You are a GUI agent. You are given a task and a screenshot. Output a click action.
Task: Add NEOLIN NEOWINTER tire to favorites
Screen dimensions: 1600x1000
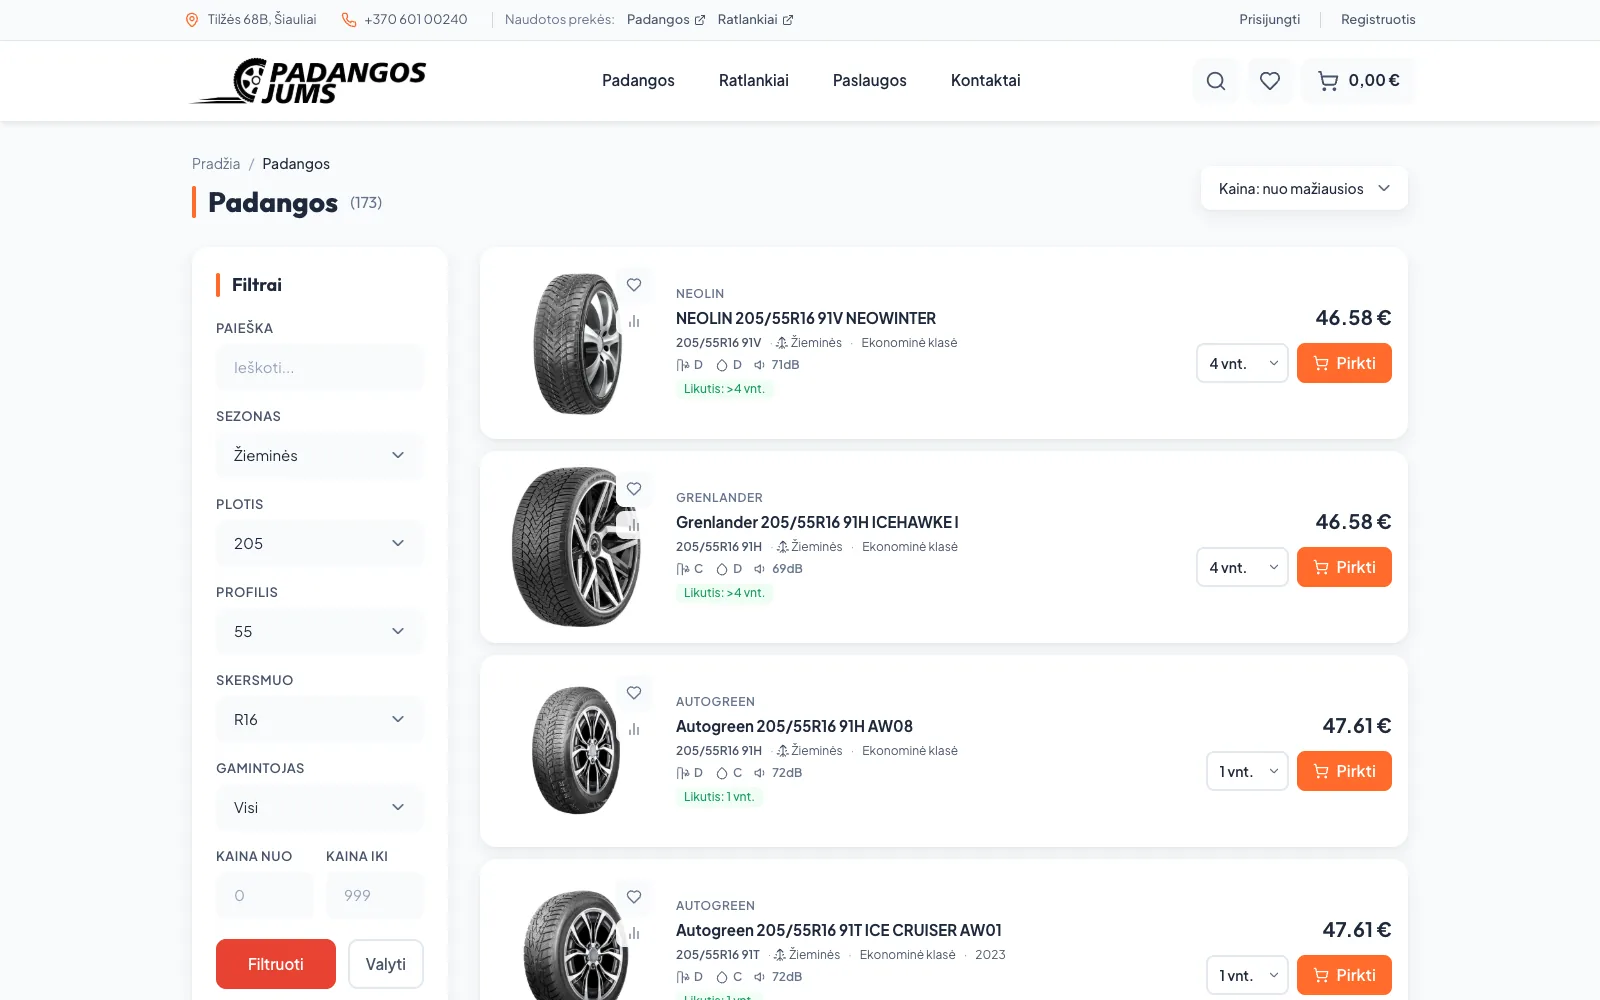(634, 285)
